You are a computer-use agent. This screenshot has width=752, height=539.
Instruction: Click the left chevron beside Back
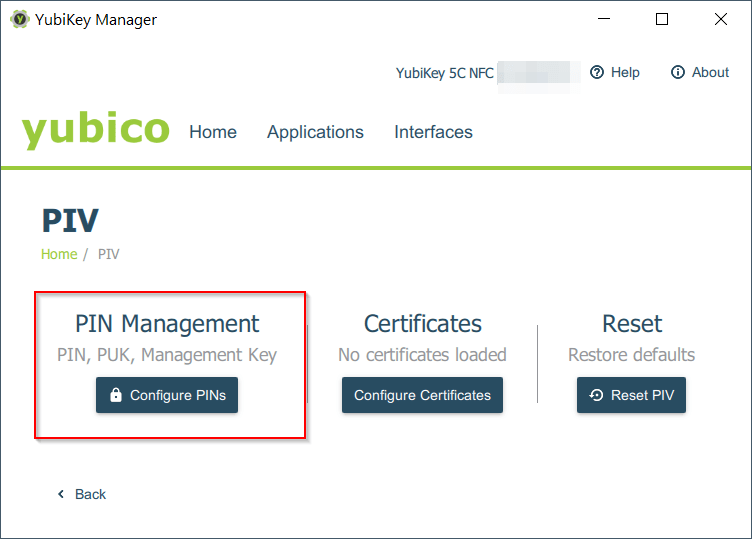pos(61,494)
